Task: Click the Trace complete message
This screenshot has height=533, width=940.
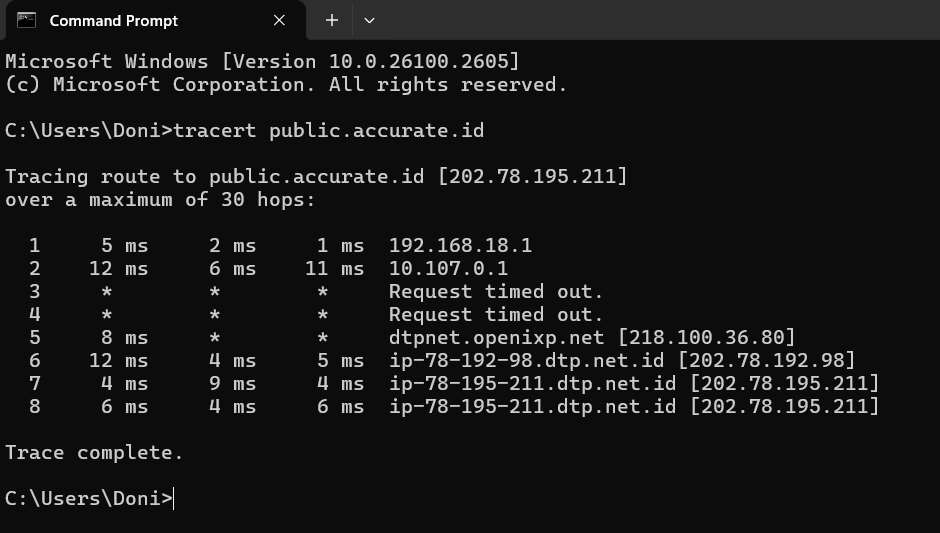Action: [94, 452]
